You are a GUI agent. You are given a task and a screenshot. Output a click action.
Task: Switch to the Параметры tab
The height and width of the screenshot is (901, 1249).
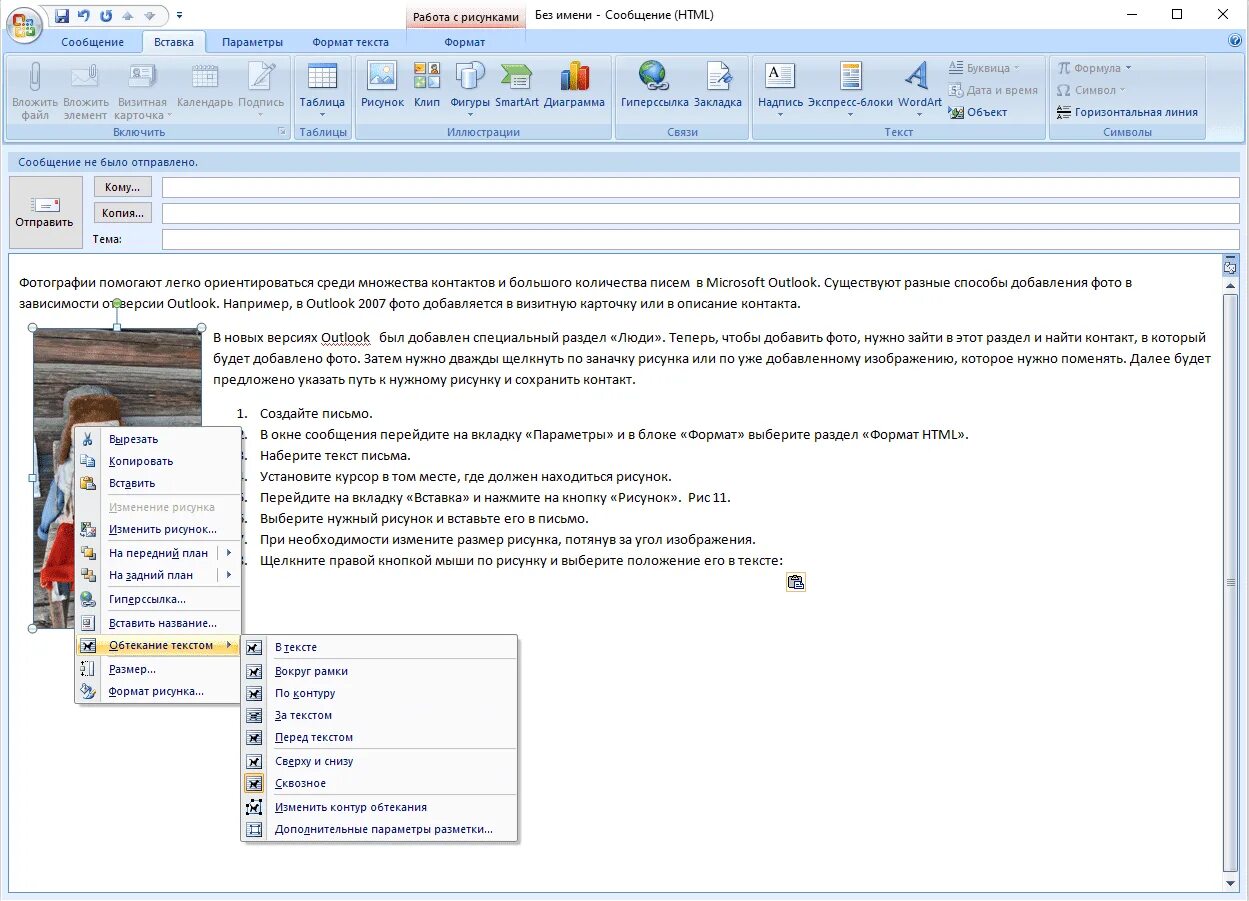(x=252, y=42)
